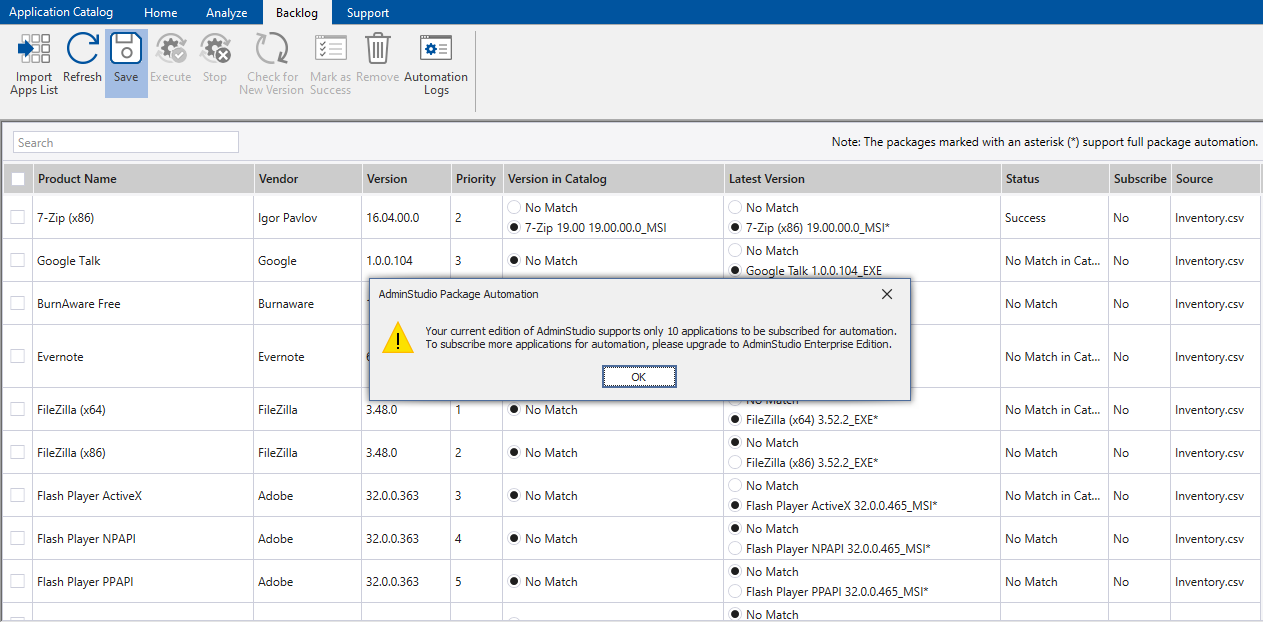Check the 7-Zip (x86) row checkbox
This screenshot has width=1263, height=623.
point(18,217)
